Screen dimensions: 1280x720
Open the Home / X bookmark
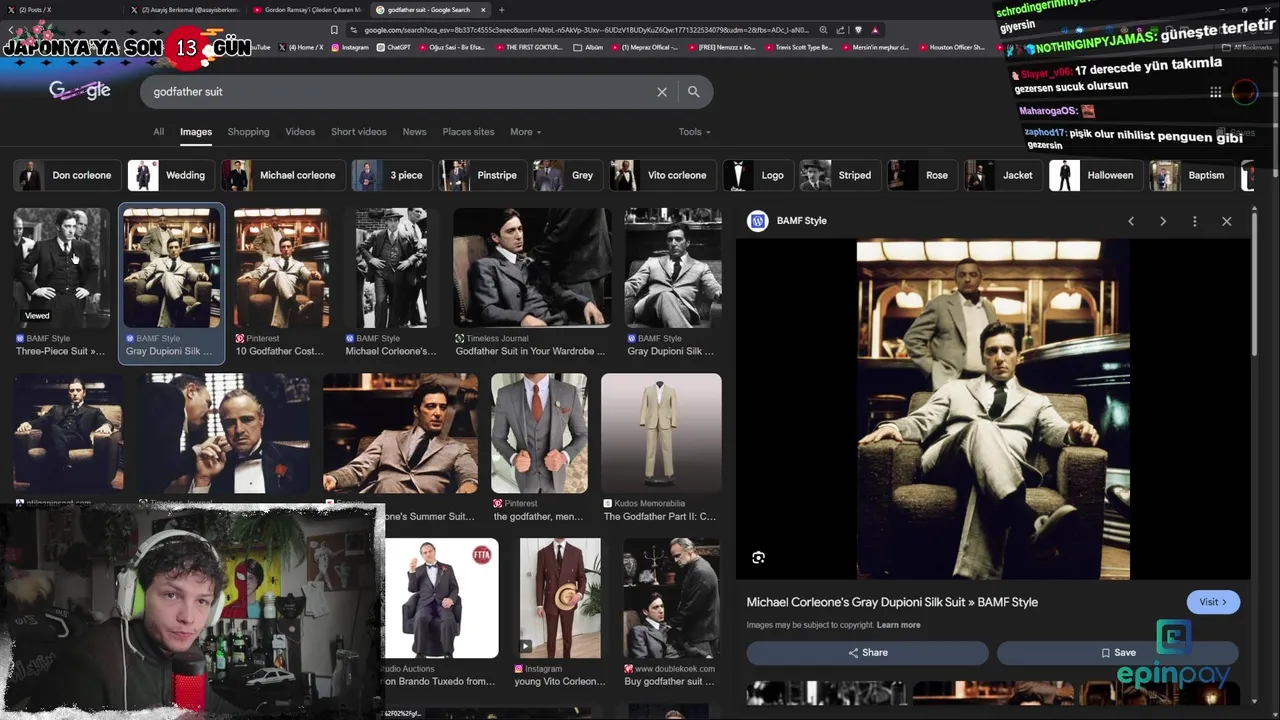click(301, 47)
